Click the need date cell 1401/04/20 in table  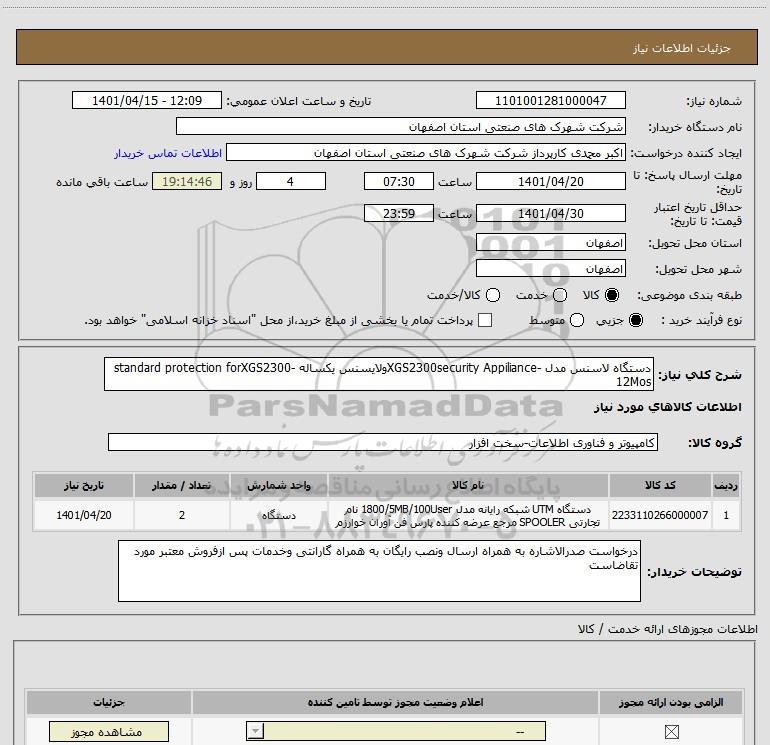pos(83,515)
